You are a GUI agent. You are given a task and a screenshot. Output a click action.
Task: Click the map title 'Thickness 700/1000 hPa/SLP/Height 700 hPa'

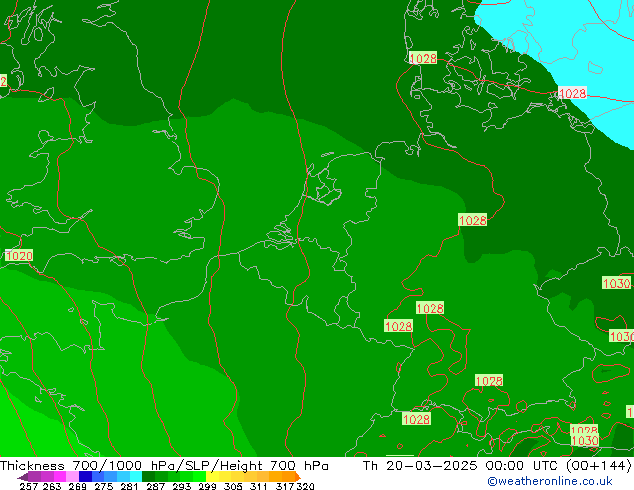click(x=164, y=466)
